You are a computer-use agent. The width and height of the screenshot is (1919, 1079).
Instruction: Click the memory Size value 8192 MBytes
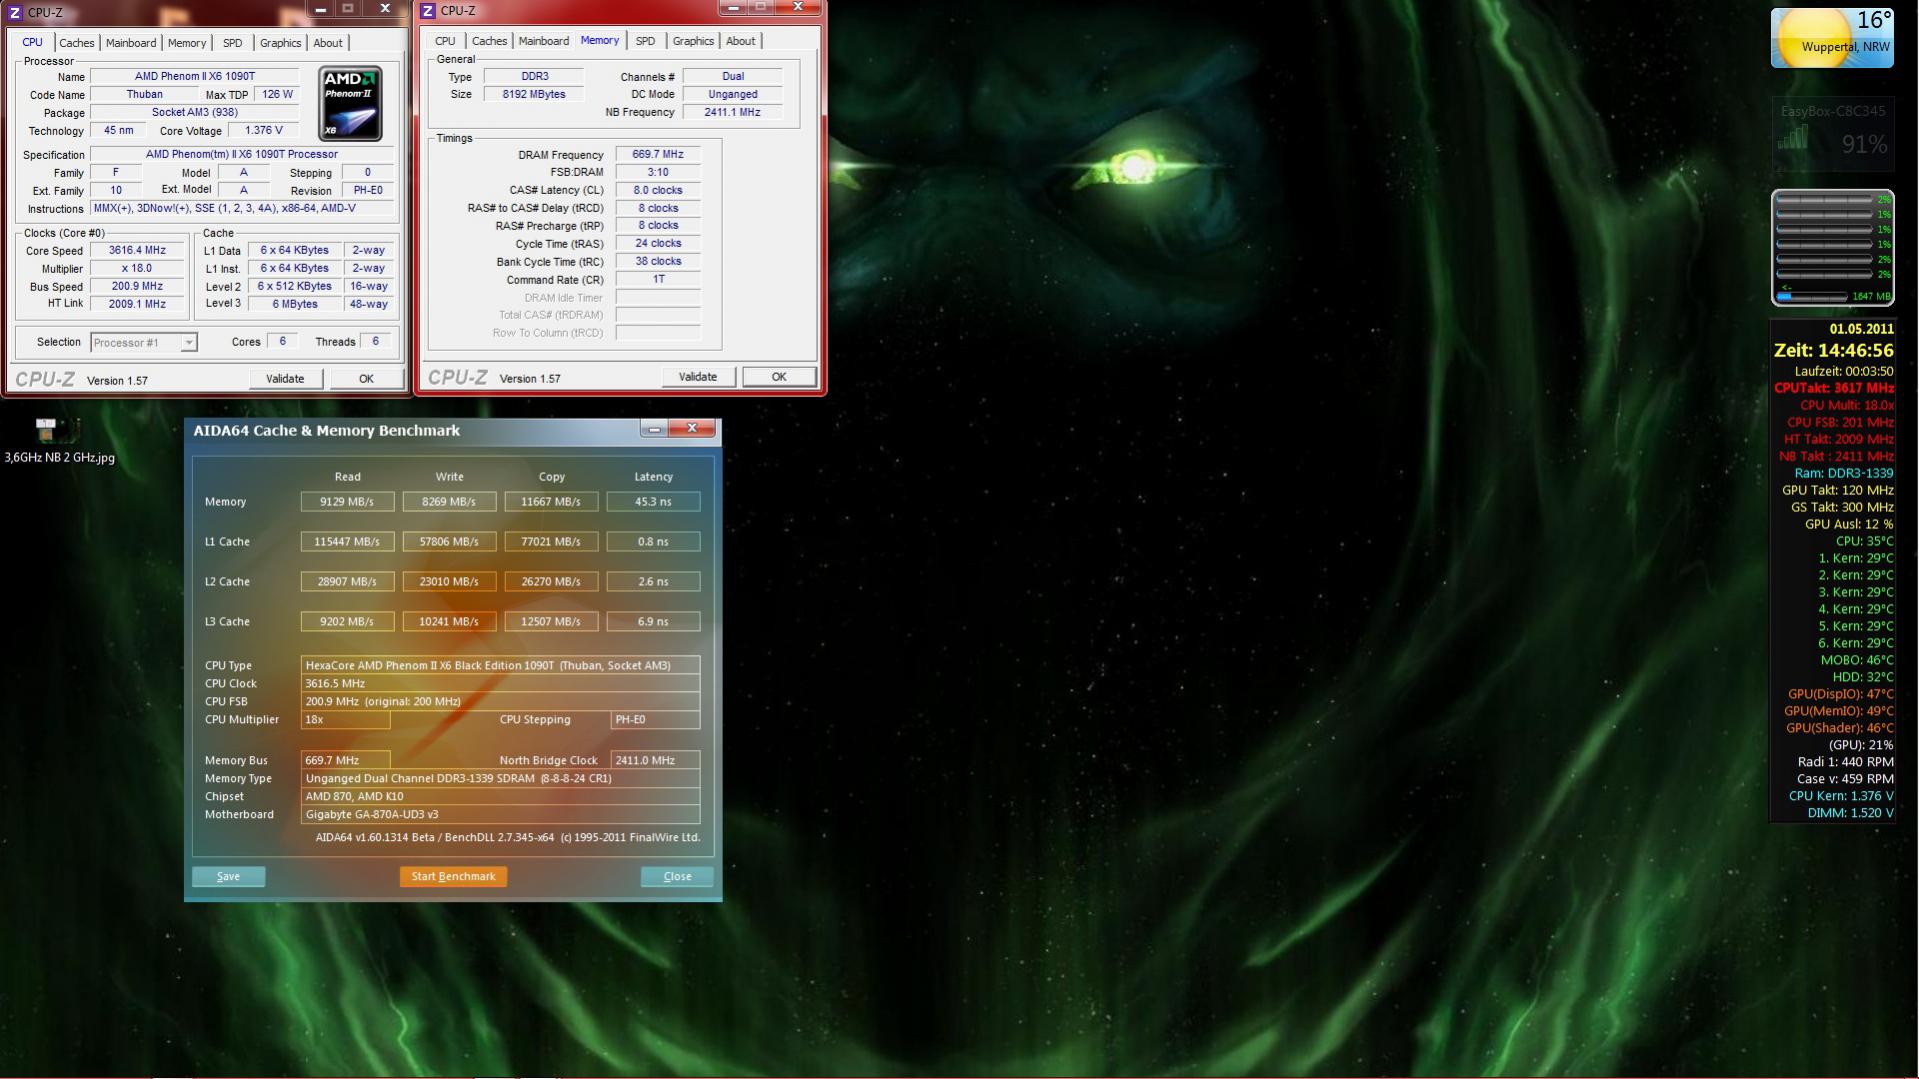pos(534,94)
